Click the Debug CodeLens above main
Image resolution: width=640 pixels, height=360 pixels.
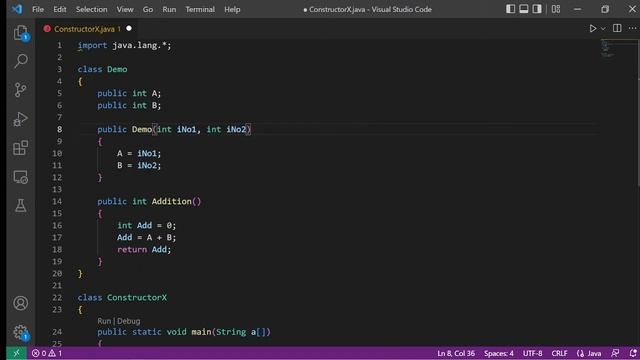[x=129, y=321]
